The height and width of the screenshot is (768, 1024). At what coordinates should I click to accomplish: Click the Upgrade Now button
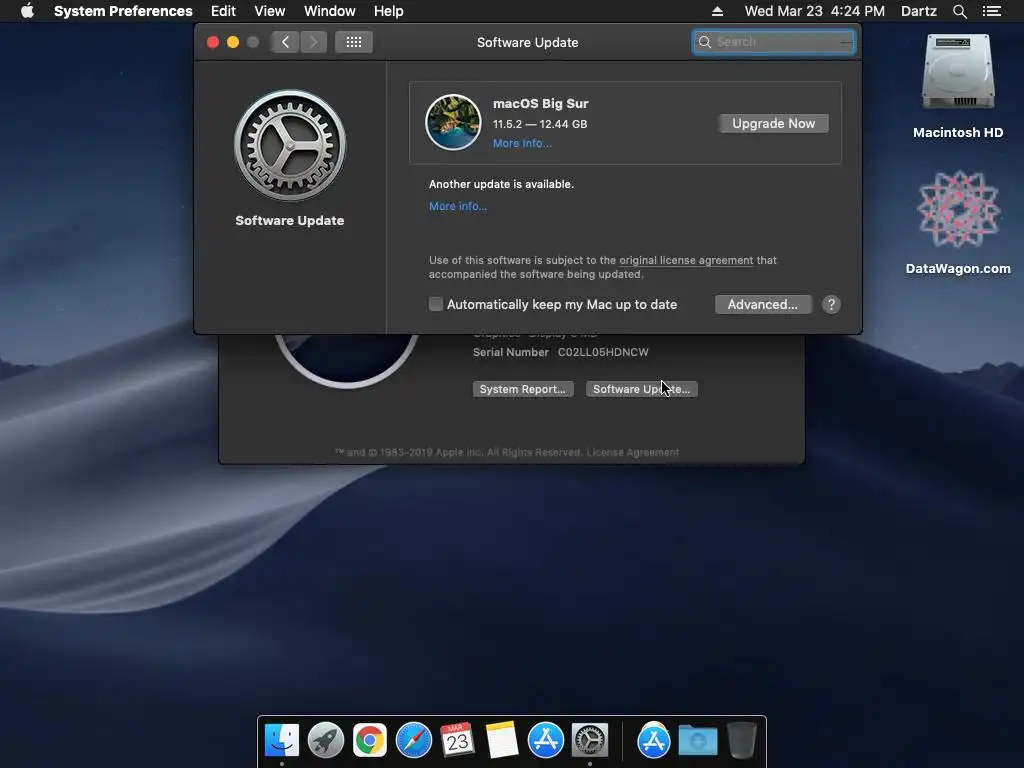click(774, 123)
